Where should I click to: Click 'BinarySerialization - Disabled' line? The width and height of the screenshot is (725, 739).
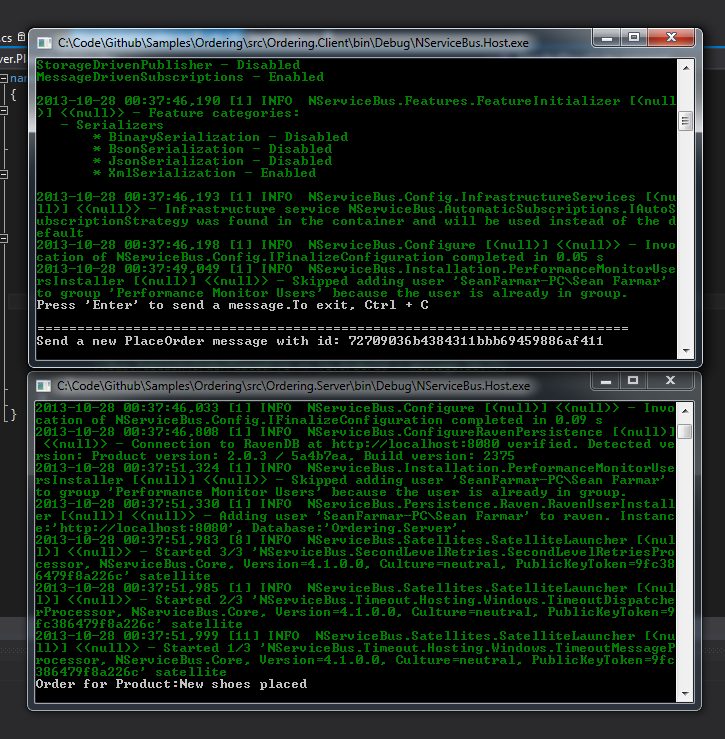pos(221,137)
